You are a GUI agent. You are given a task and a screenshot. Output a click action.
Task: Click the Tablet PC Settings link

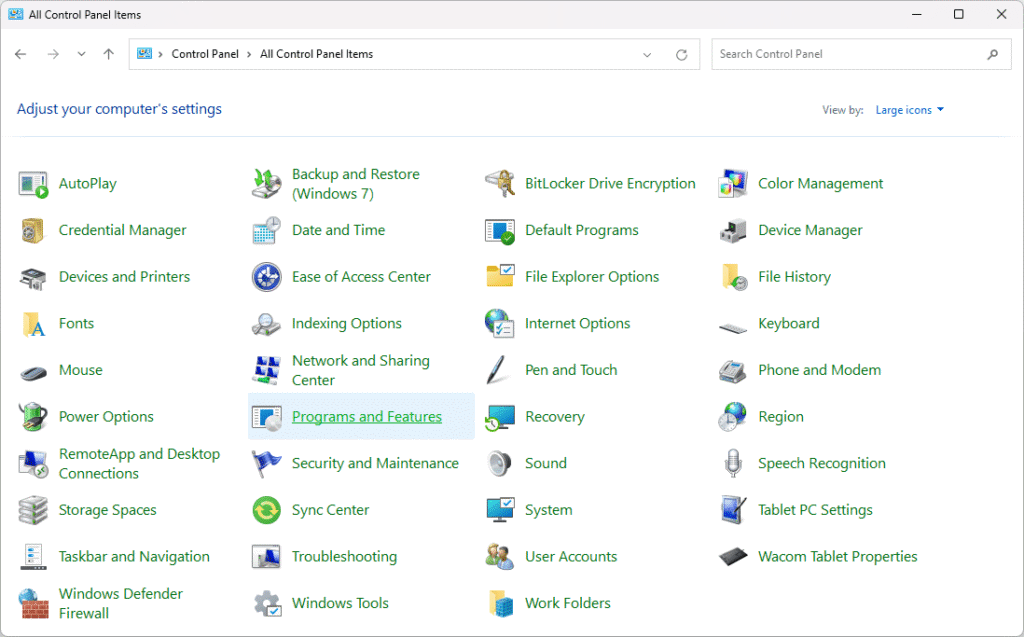pos(815,510)
